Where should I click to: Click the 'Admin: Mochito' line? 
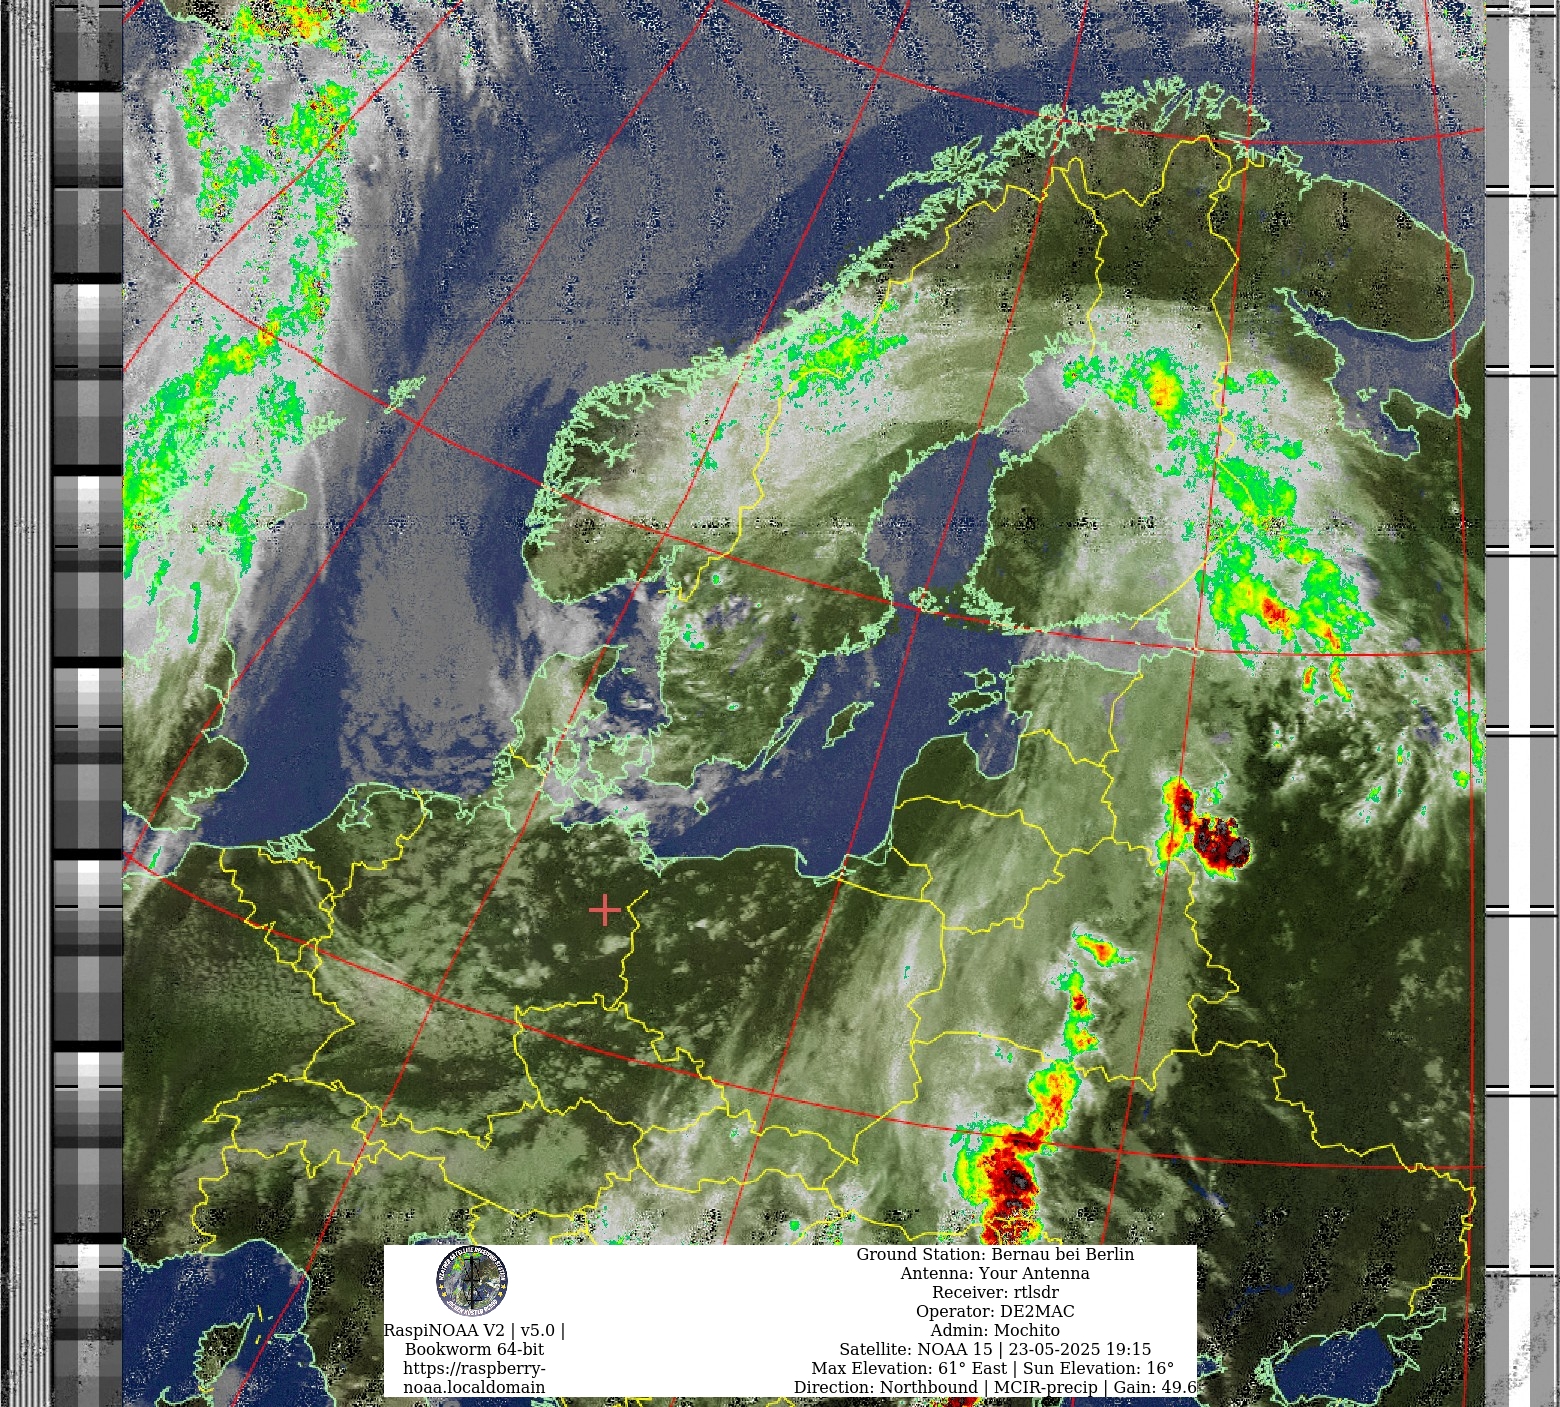click(995, 1330)
